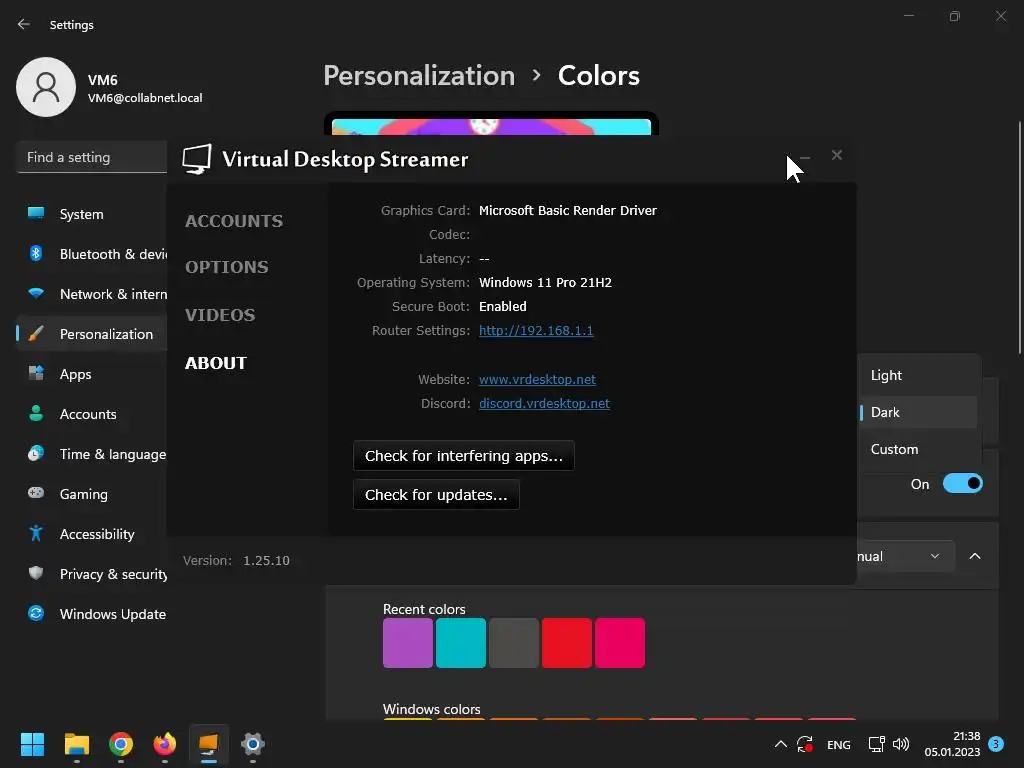
Task: Open the discord.vrdesktop.net link
Action: [x=545, y=404]
